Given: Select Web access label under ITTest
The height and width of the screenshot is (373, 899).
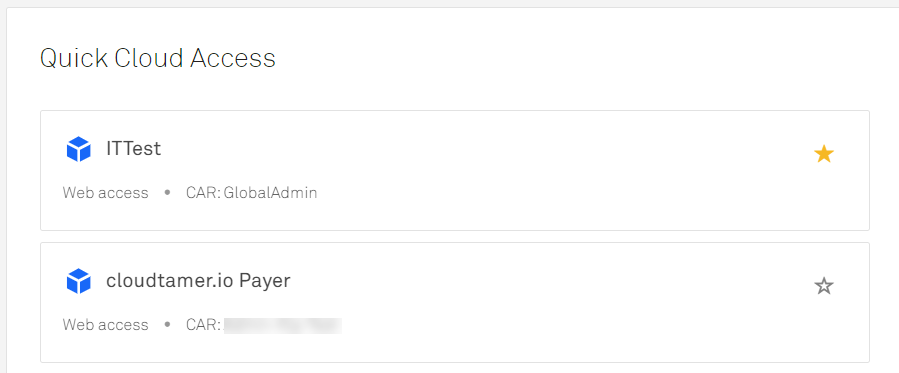Looking at the screenshot, I should pyautogui.click(x=105, y=193).
